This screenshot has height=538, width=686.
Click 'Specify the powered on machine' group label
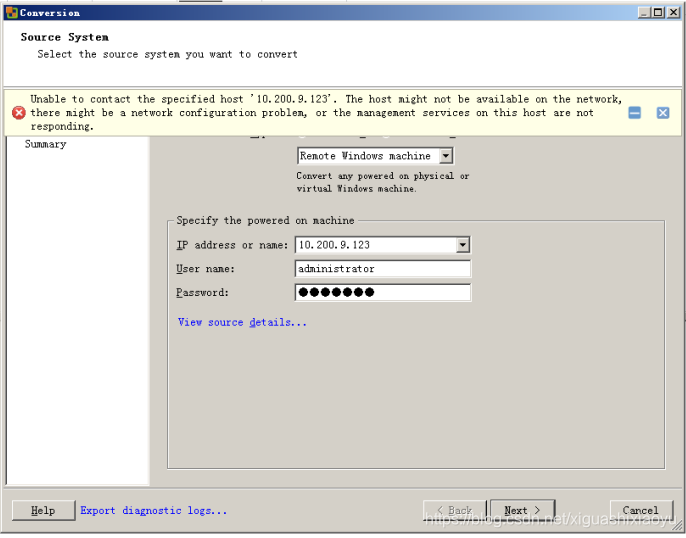pyautogui.click(x=266, y=221)
